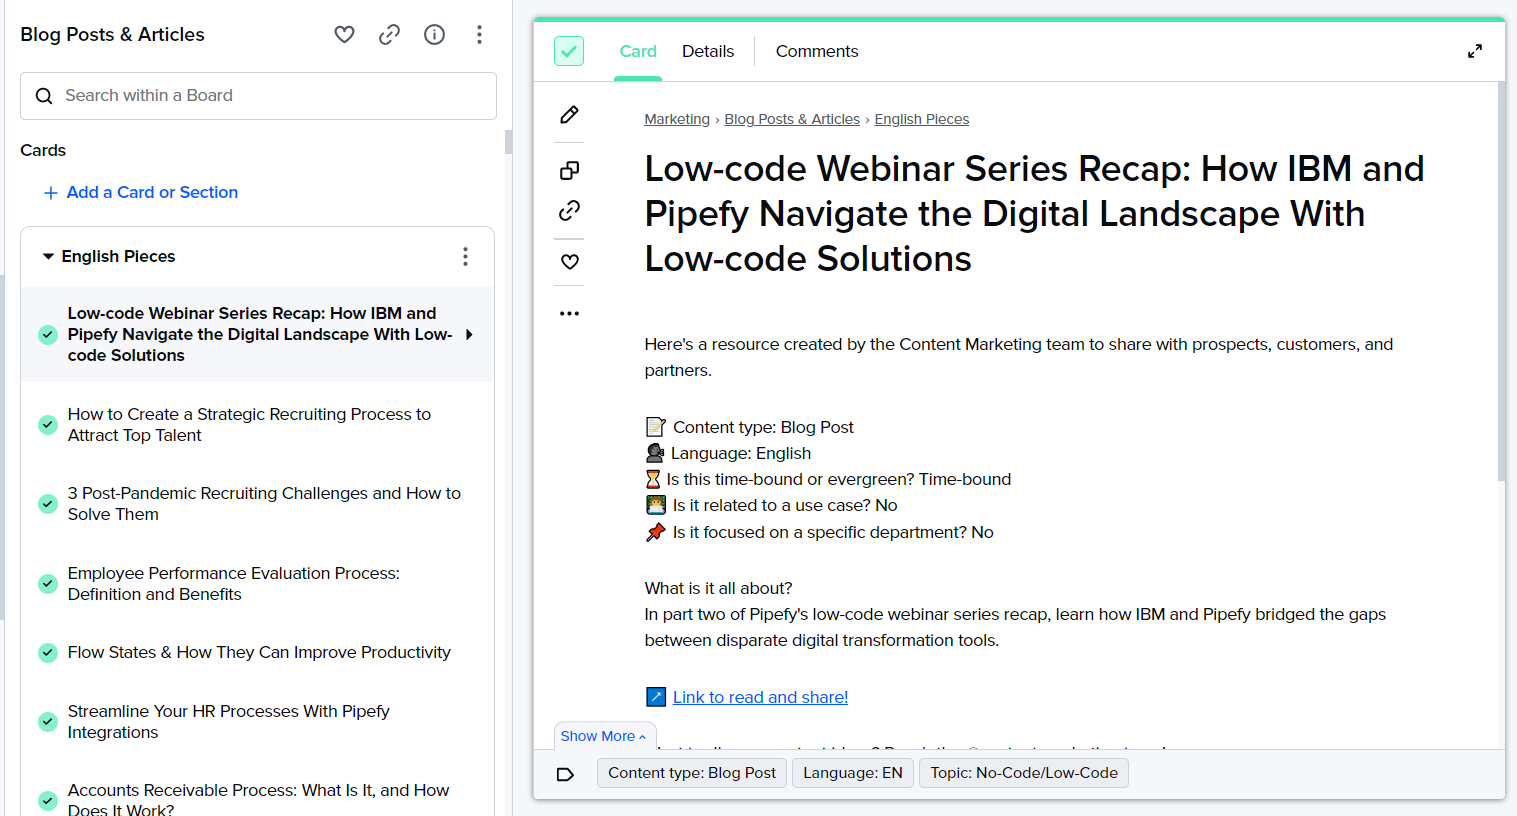Favorite the Blog Posts & Articles board
Viewport: 1517px width, 816px height.
[x=344, y=35]
